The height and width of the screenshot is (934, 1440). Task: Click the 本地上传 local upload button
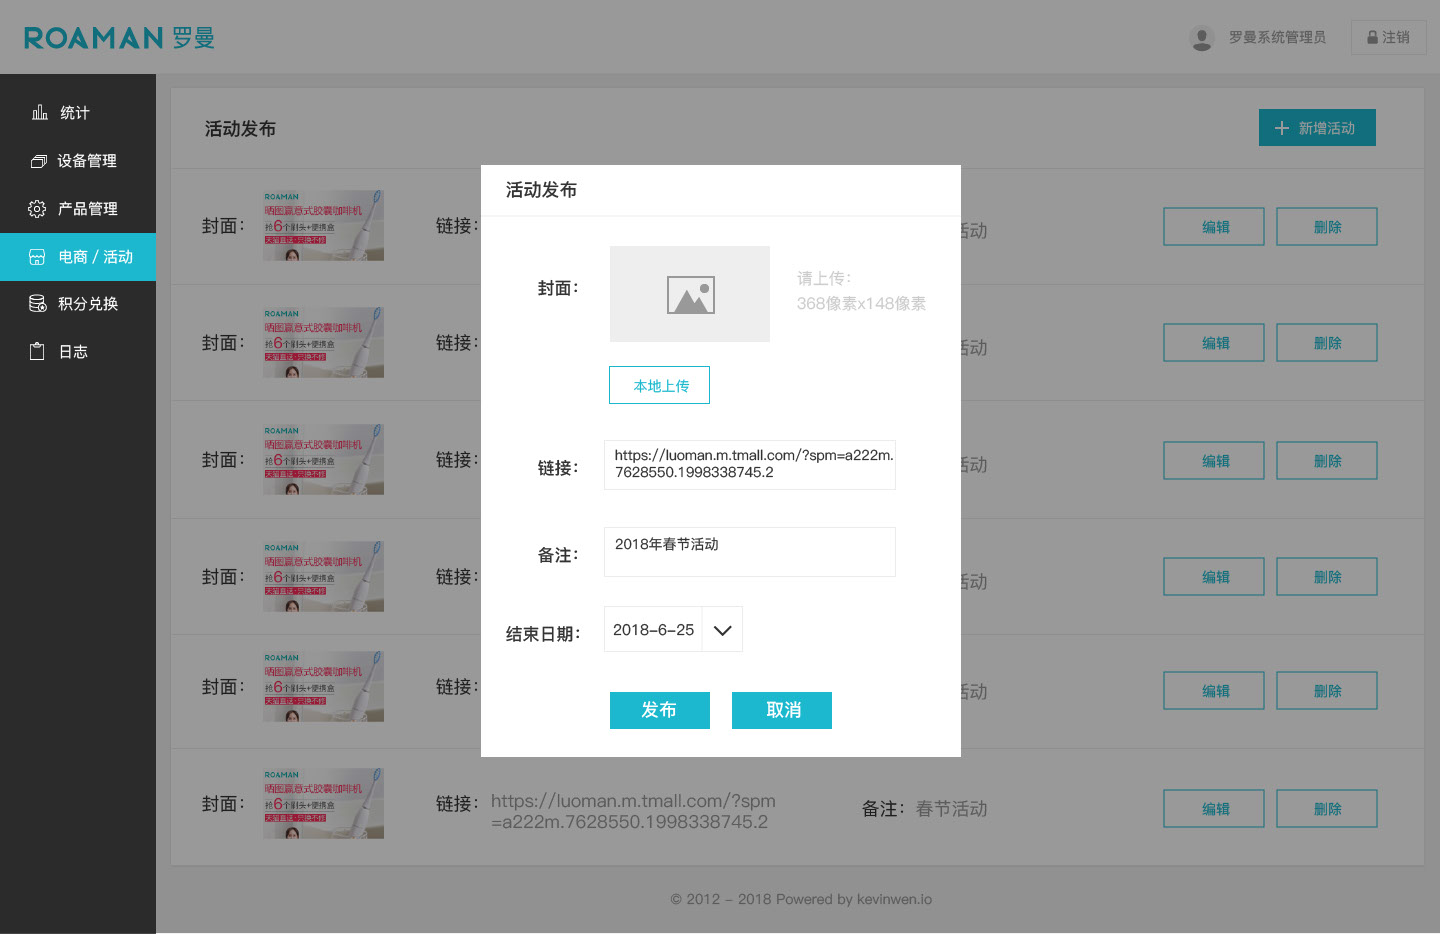pyautogui.click(x=660, y=386)
